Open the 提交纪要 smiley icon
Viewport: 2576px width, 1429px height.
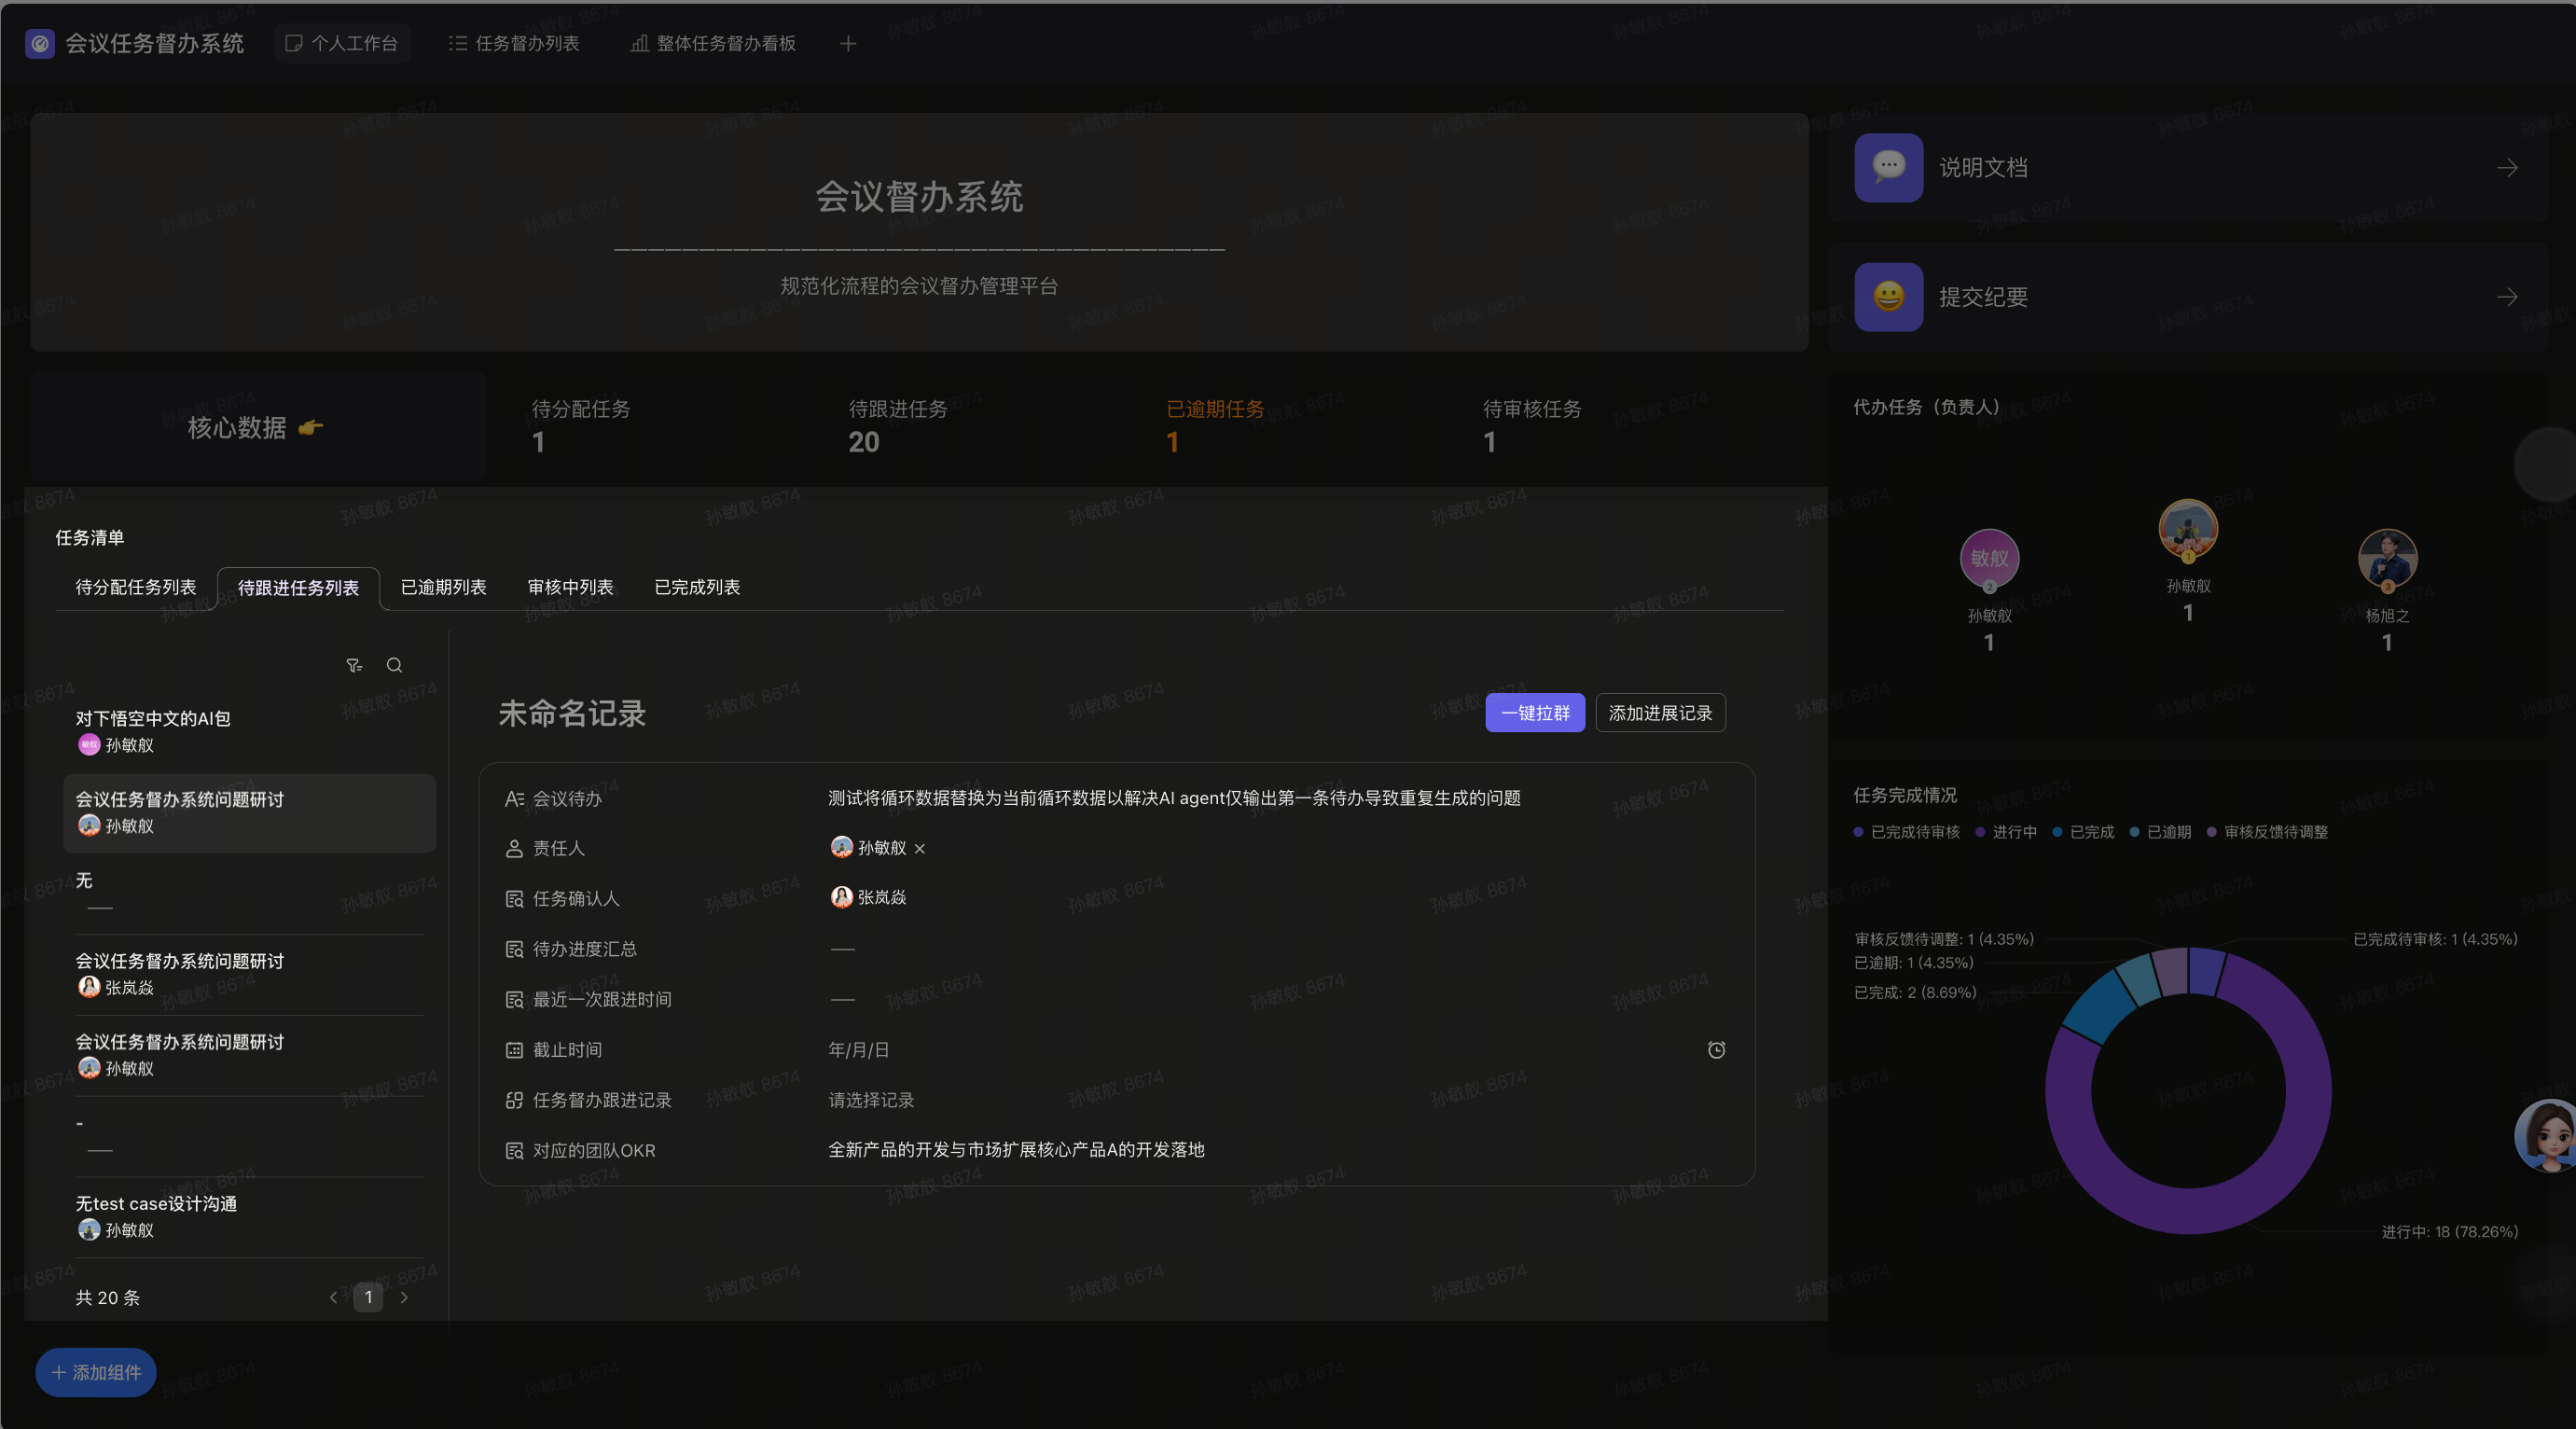(1888, 297)
